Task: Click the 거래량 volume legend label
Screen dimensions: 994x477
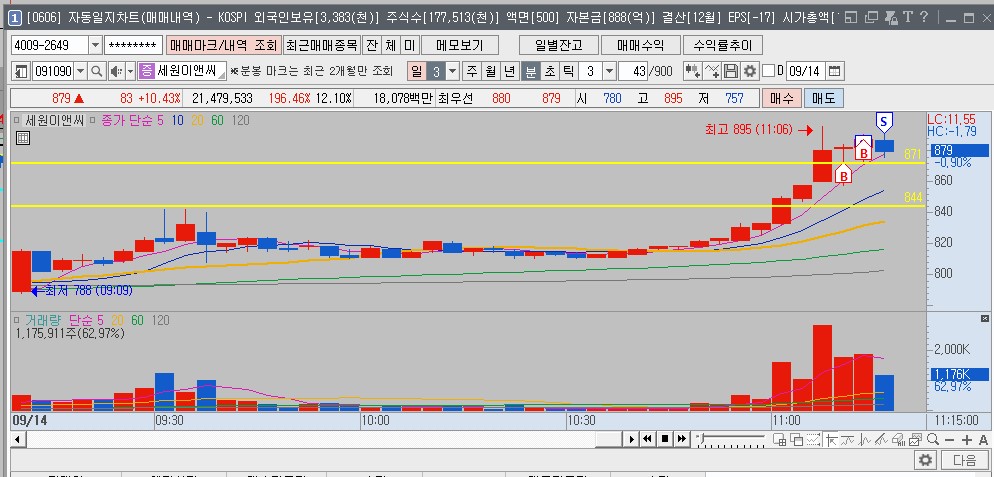Action: [x=43, y=321]
